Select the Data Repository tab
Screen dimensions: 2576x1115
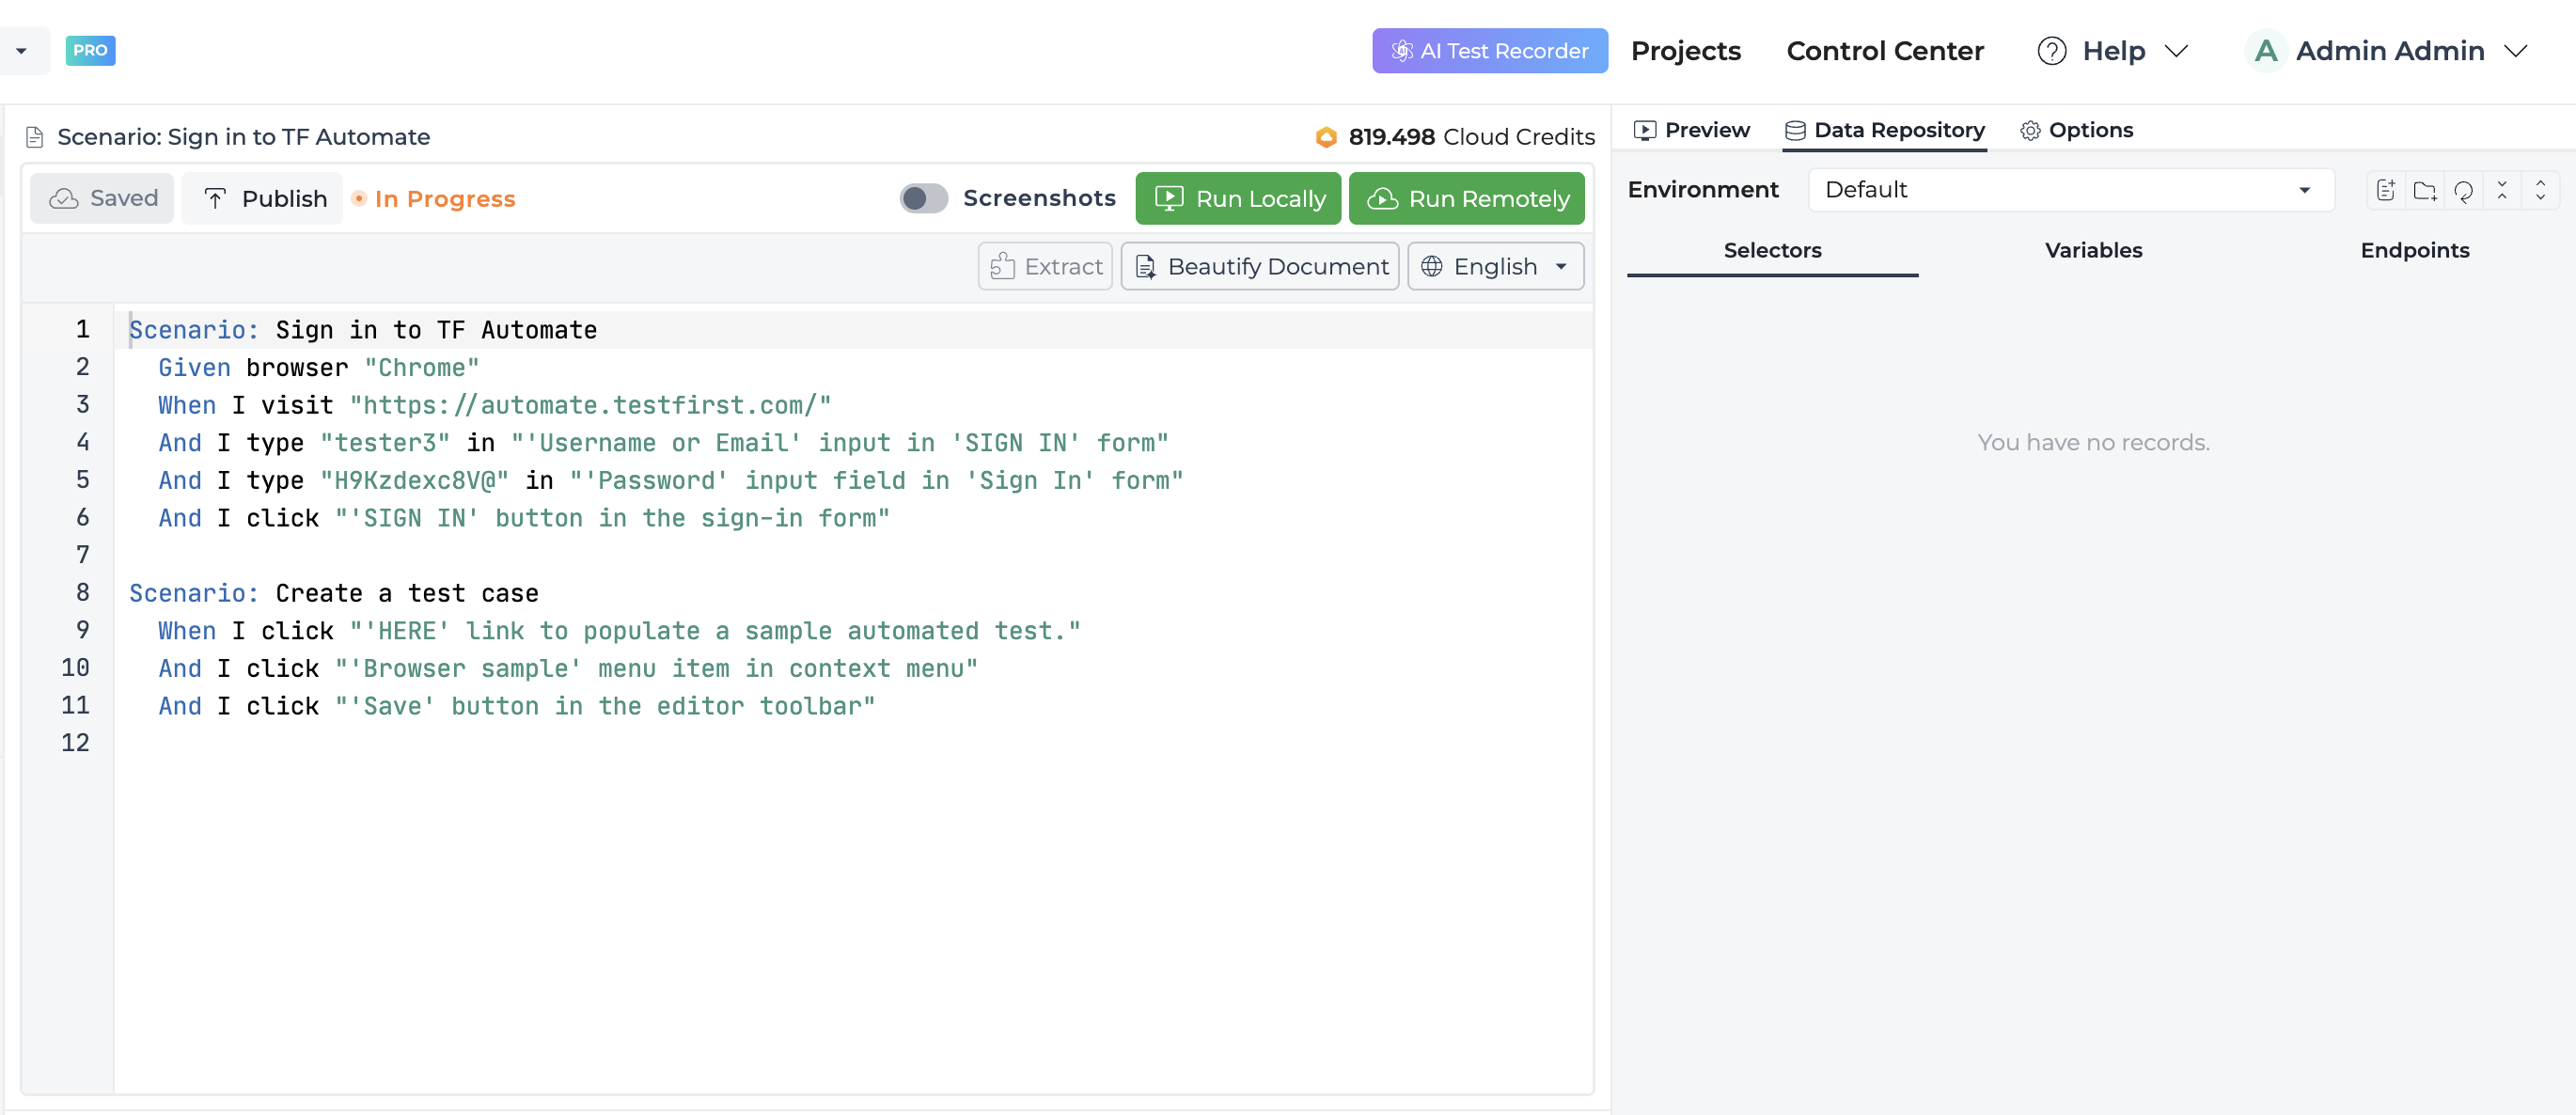[1885, 130]
